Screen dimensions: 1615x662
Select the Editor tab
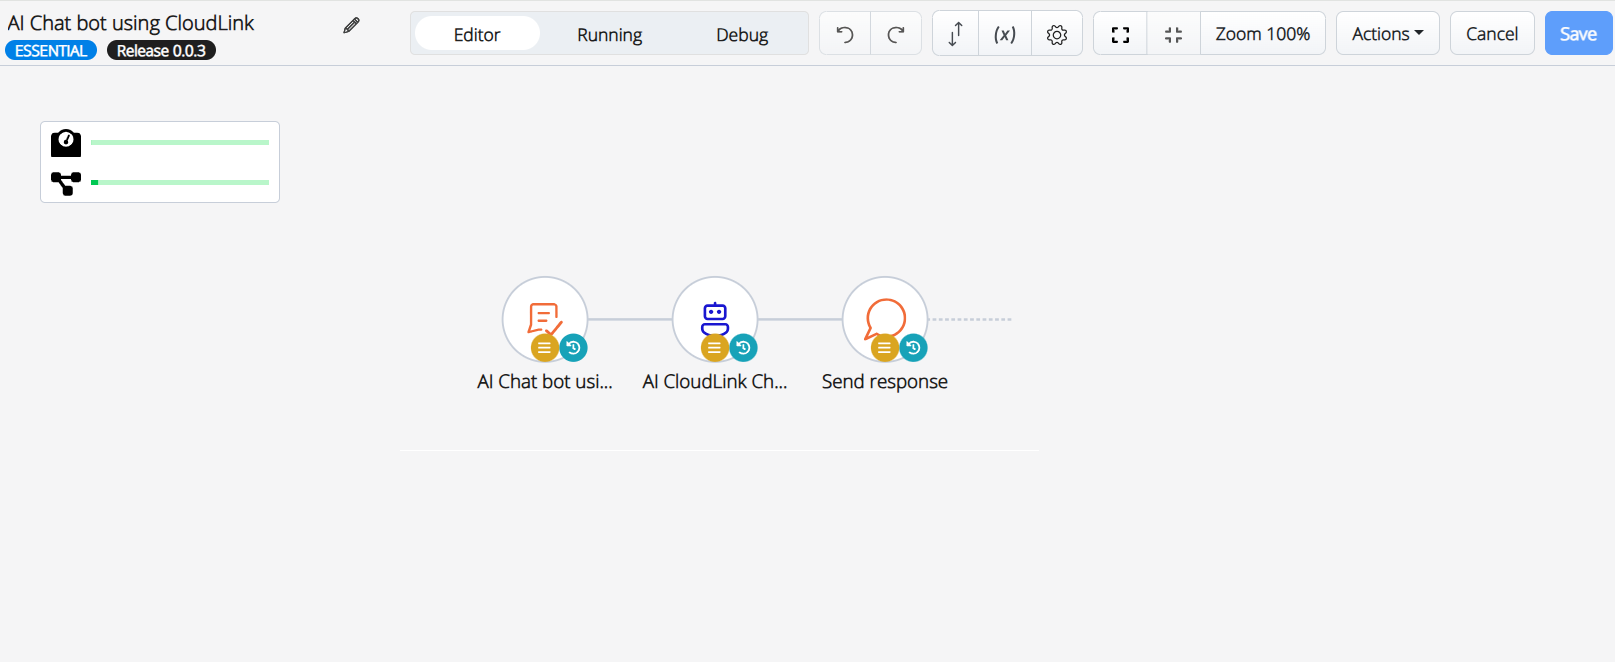pos(477,34)
